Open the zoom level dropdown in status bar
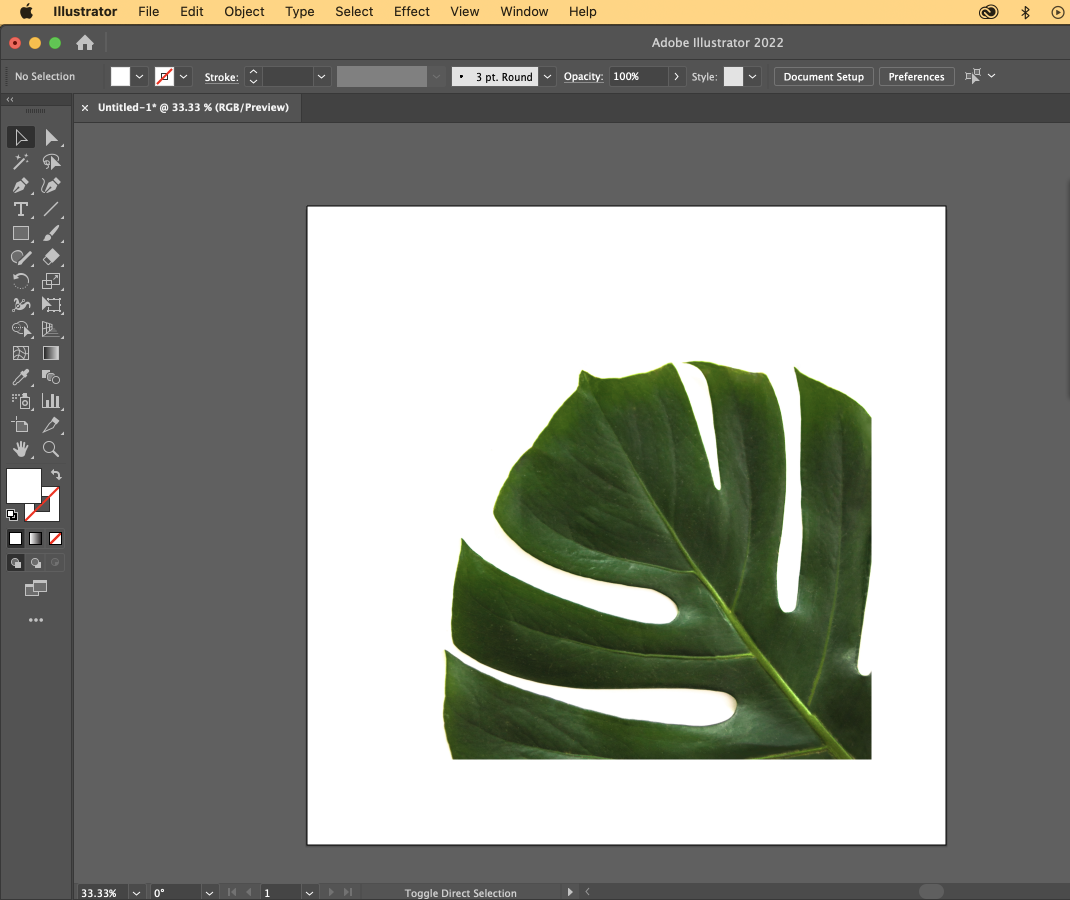Viewport: 1070px width, 900px height. tap(135, 892)
